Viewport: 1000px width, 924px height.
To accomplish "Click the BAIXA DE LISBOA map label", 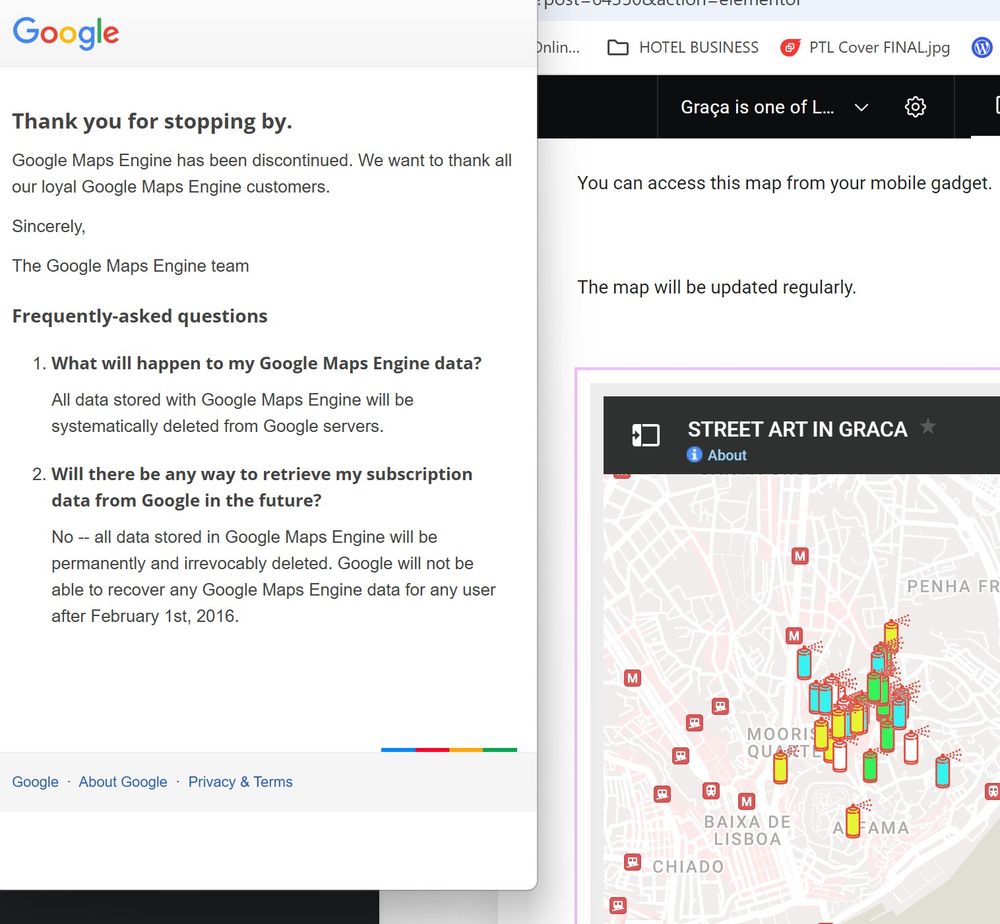I will 747,830.
